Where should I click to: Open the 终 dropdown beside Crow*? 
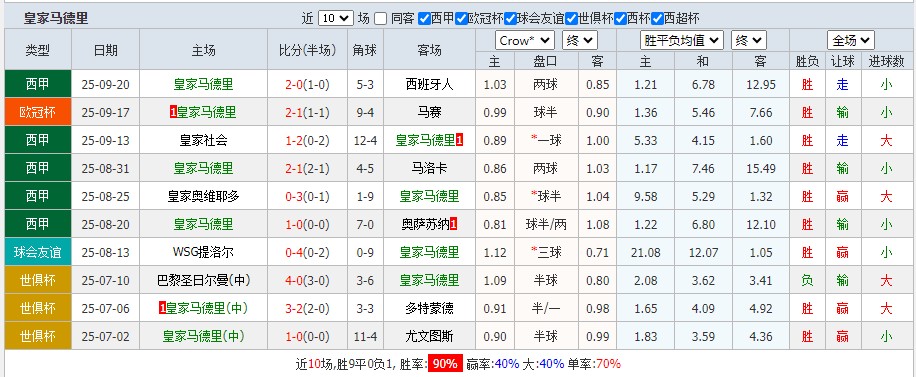tap(580, 41)
